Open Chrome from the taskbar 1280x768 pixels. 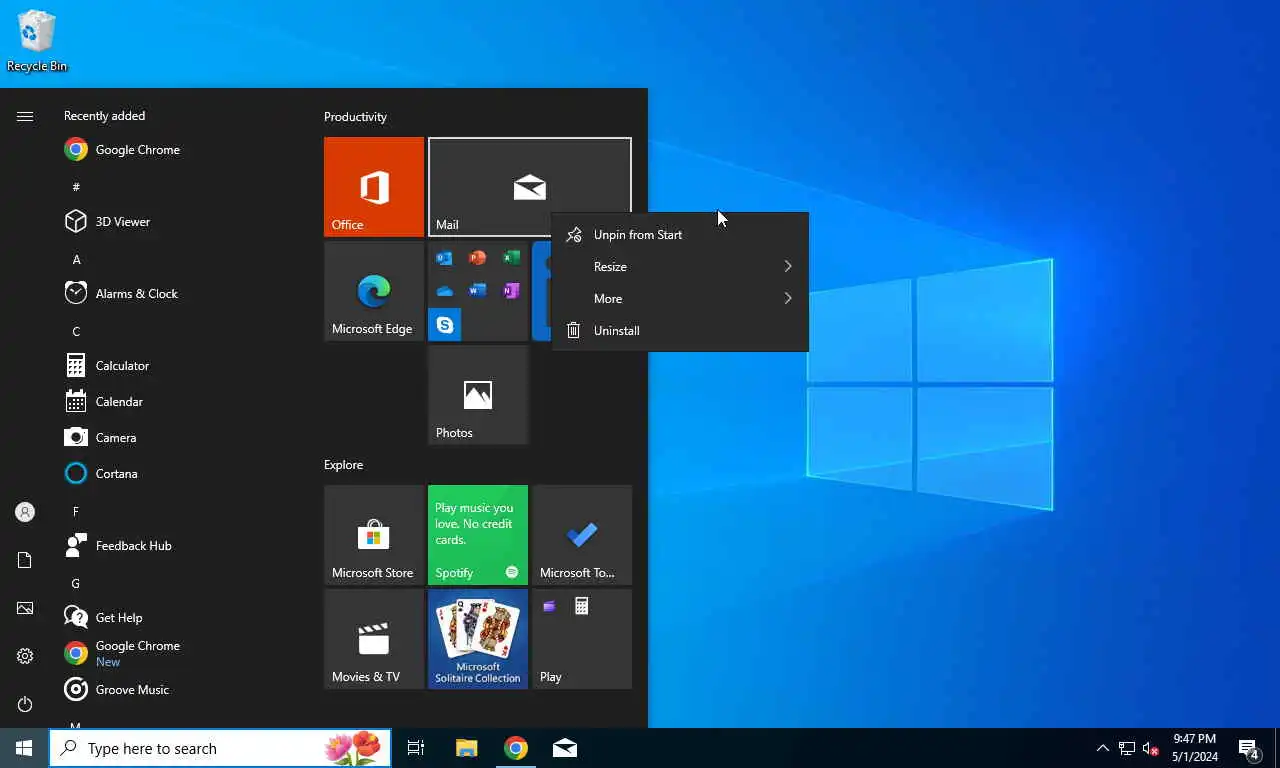[x=516, y=748]
